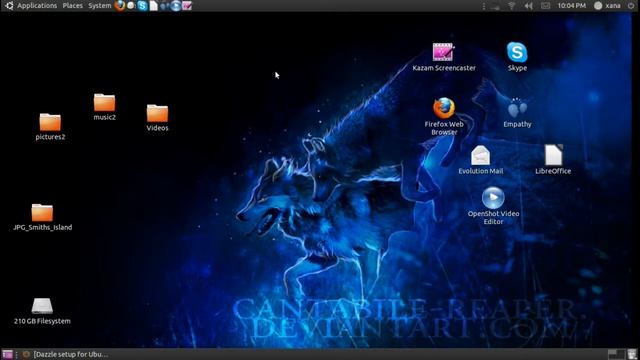Click the white document launcher in top panel
Screen dimensions: 640x360
point(153,6)
